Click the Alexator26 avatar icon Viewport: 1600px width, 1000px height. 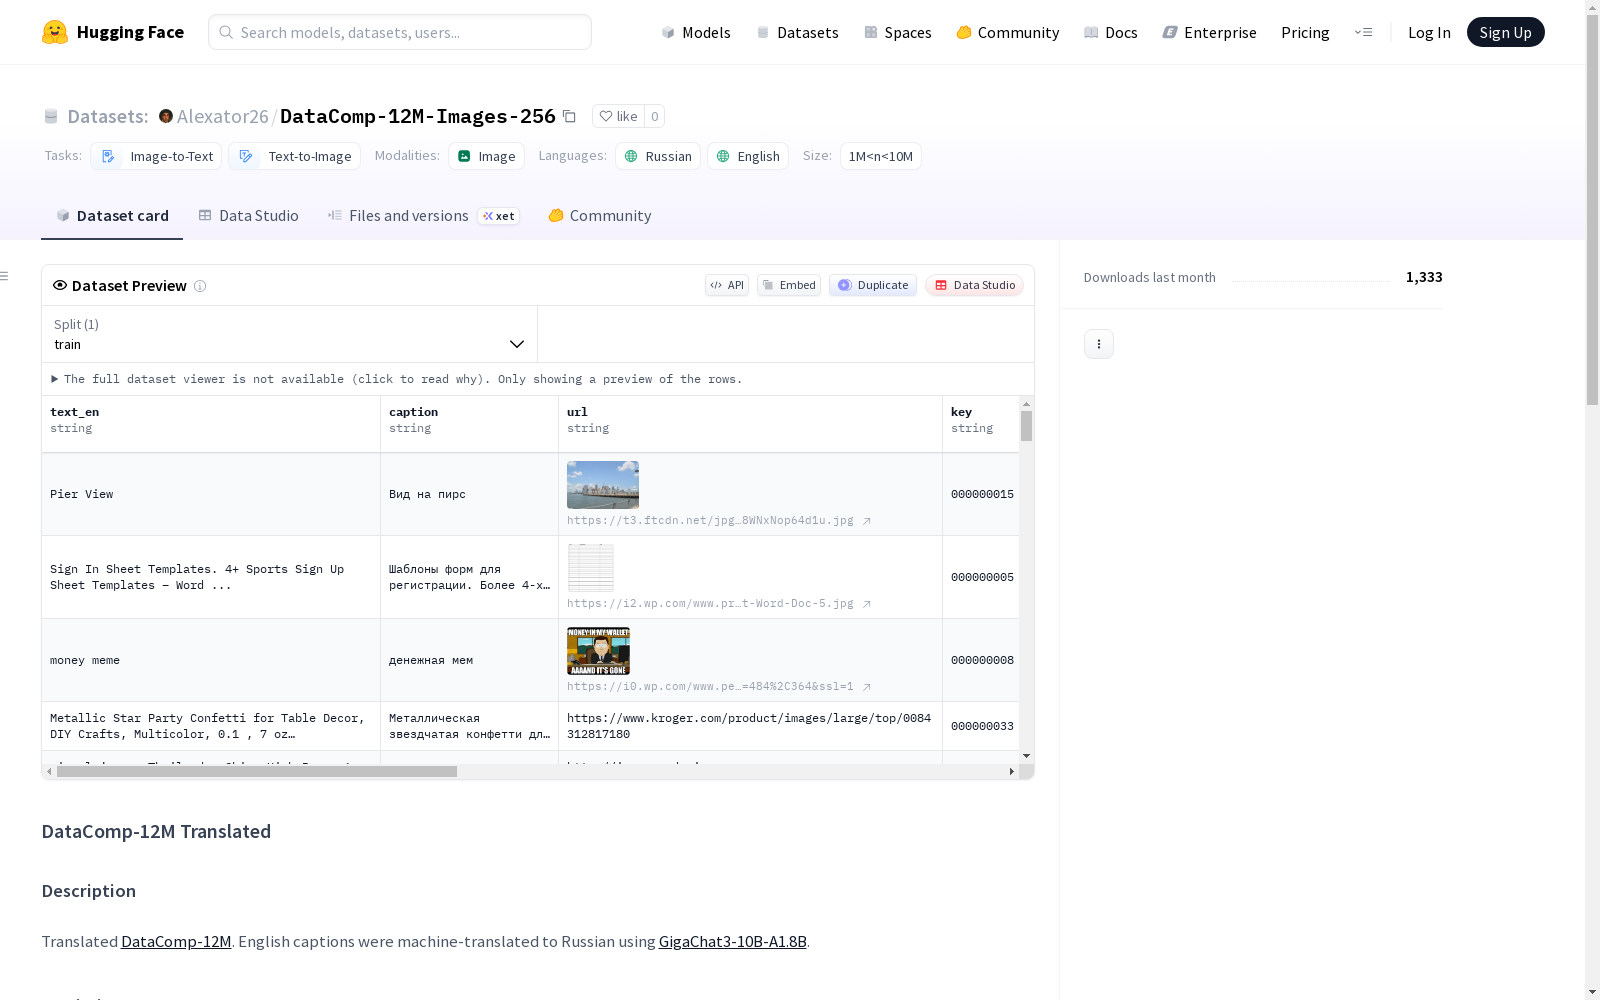pos(166,116)
